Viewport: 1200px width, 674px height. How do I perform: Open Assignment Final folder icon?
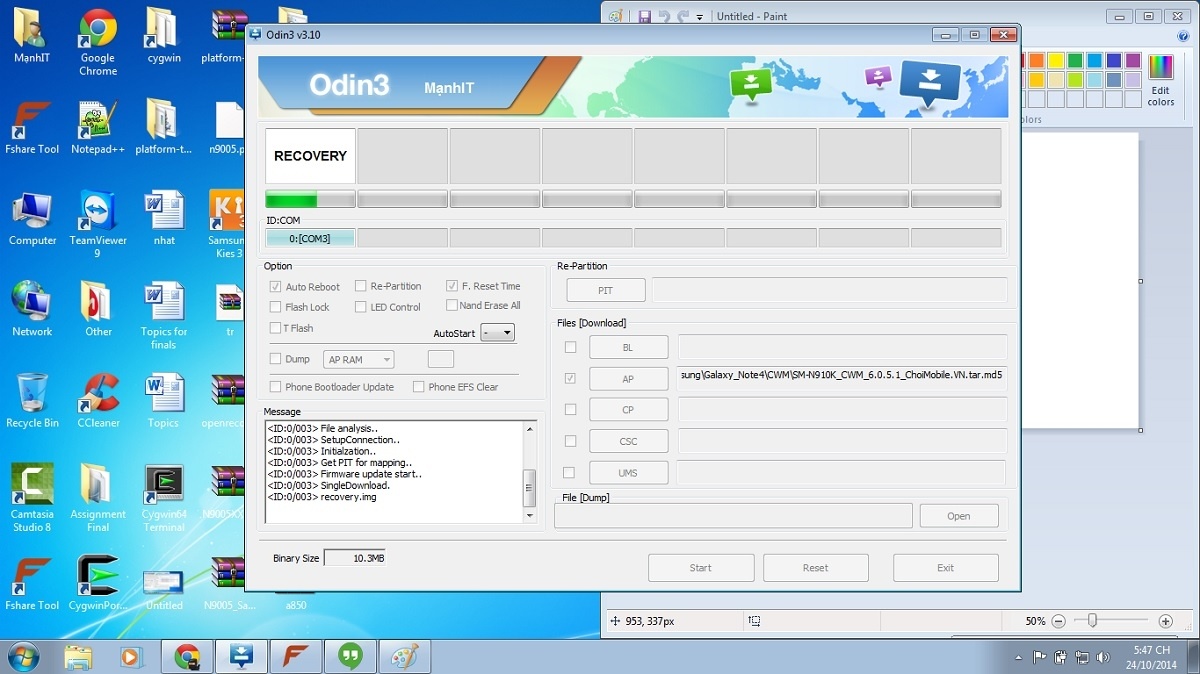(x=98, y=497)
